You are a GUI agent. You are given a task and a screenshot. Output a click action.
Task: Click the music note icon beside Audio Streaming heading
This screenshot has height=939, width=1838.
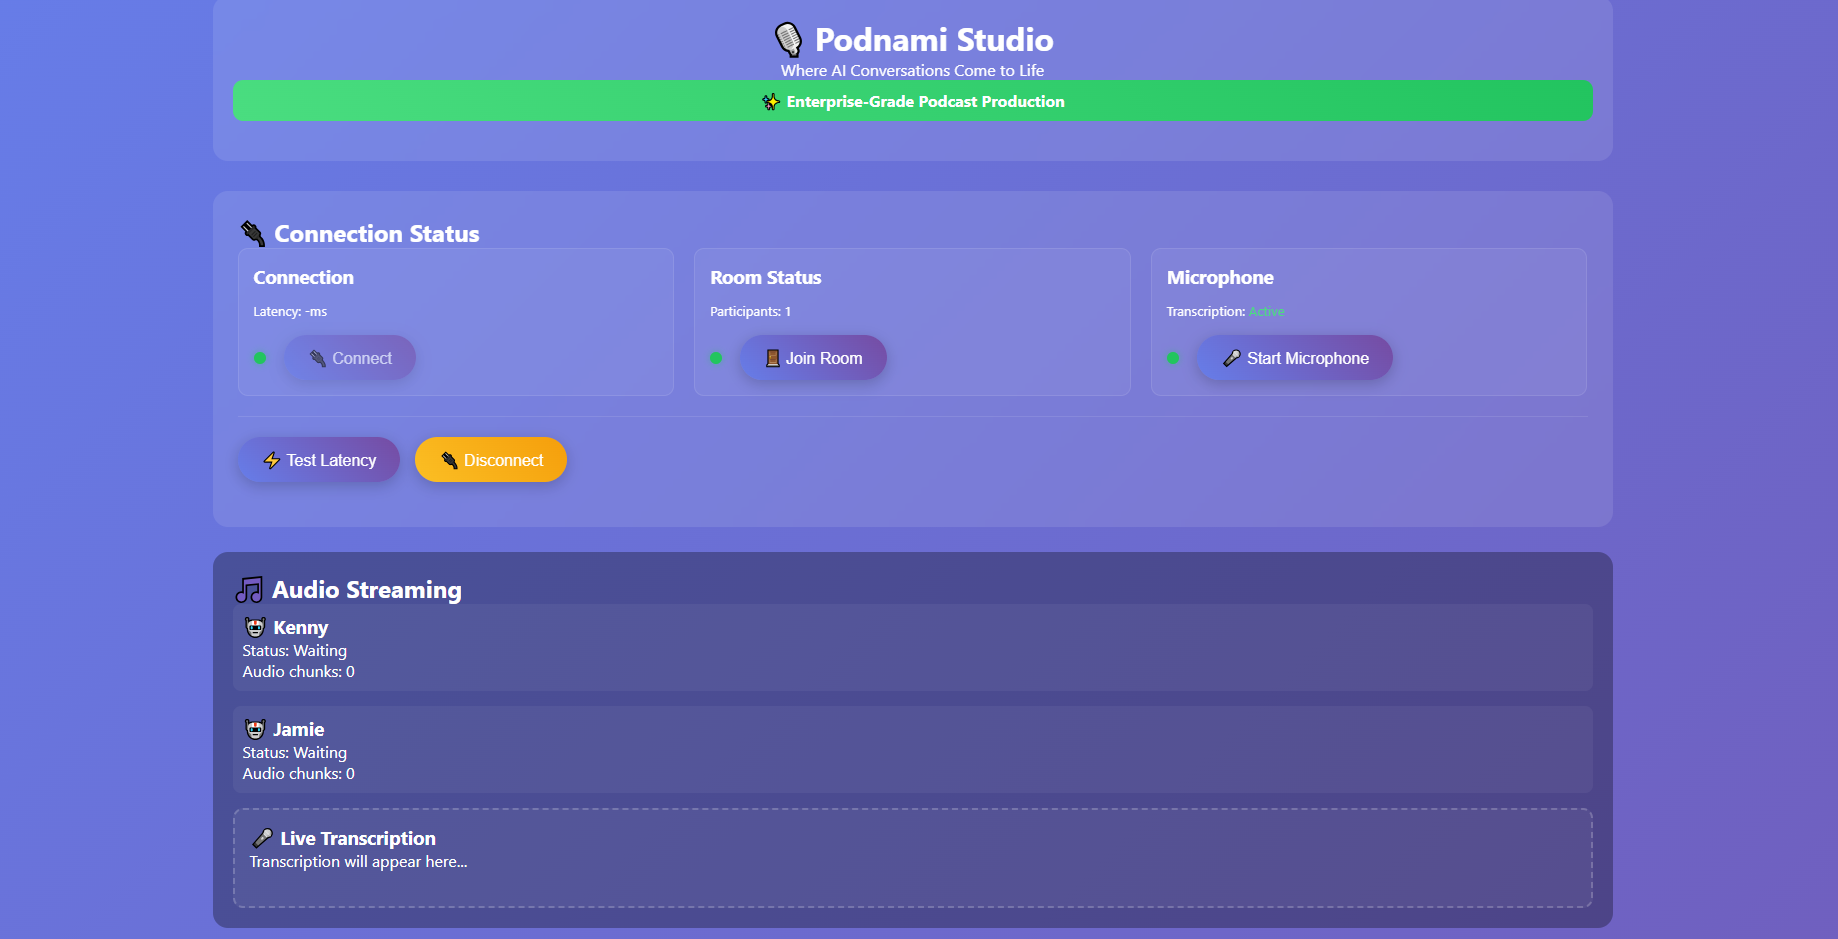pos(250,589)
